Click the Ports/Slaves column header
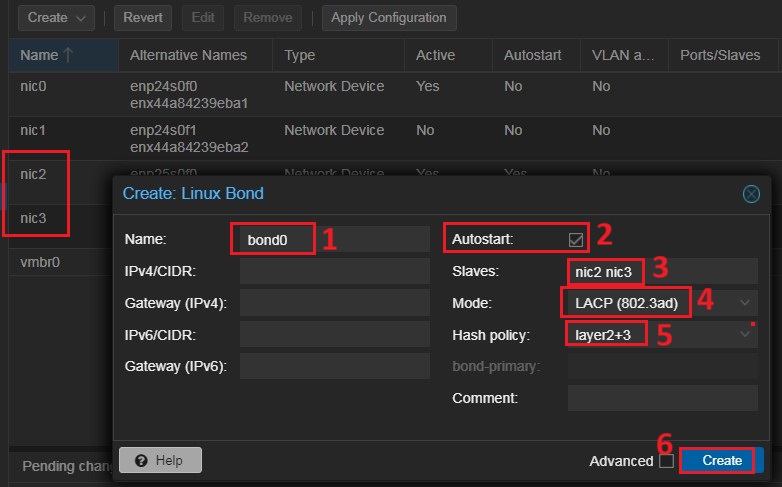This screenshot has height=487, width=782. click(723, 55)
